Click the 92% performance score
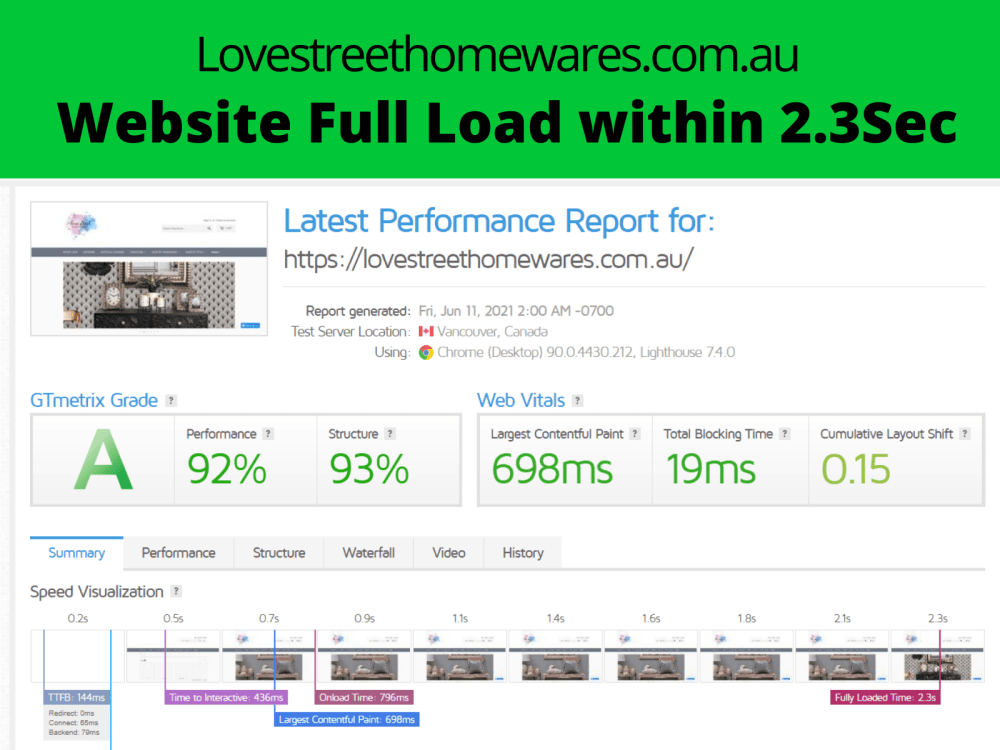Image resolution: width=1000 pixels, height=750 pixels. 227,469
